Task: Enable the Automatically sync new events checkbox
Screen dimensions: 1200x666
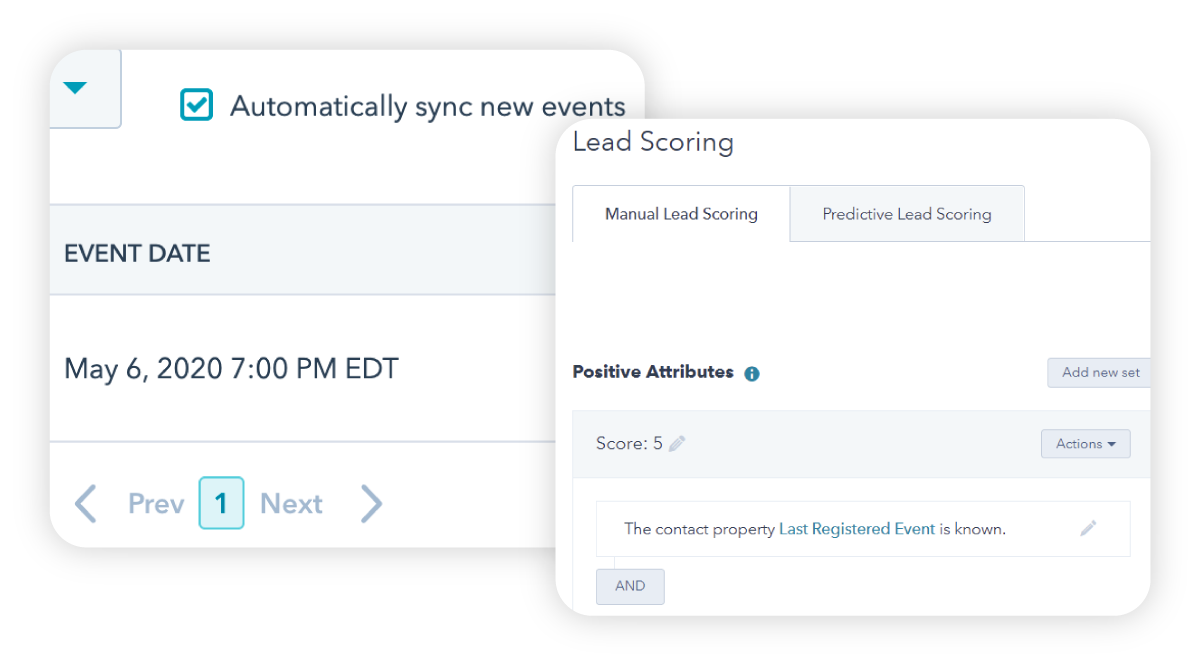Action: 196,105
